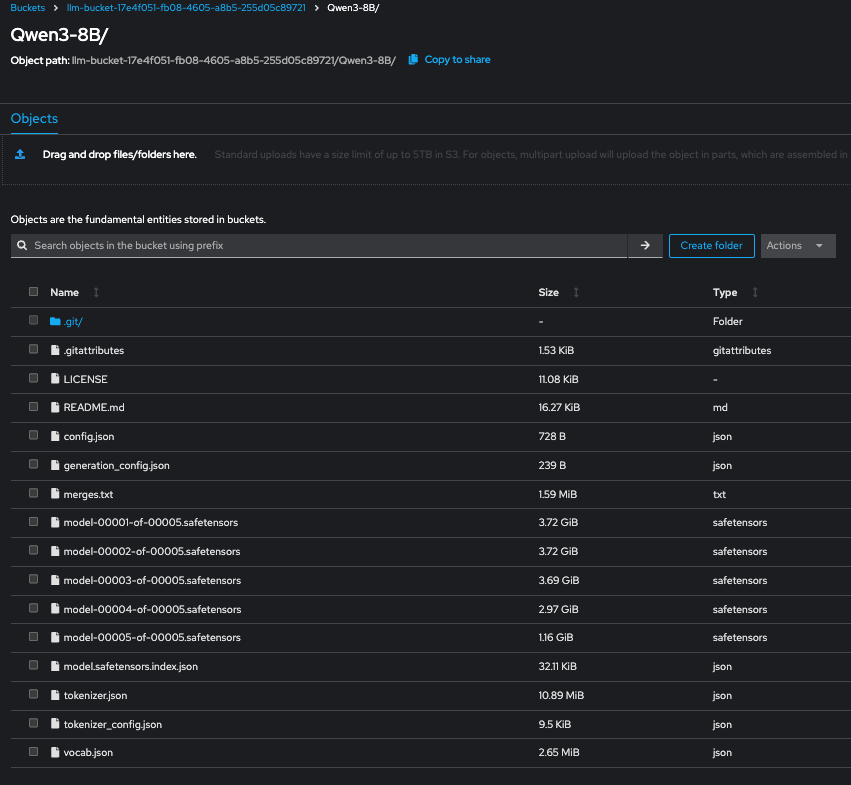Go to Buckets in the breadcrumb
Viewport: 851px width, 785px height.
(27, 8)
